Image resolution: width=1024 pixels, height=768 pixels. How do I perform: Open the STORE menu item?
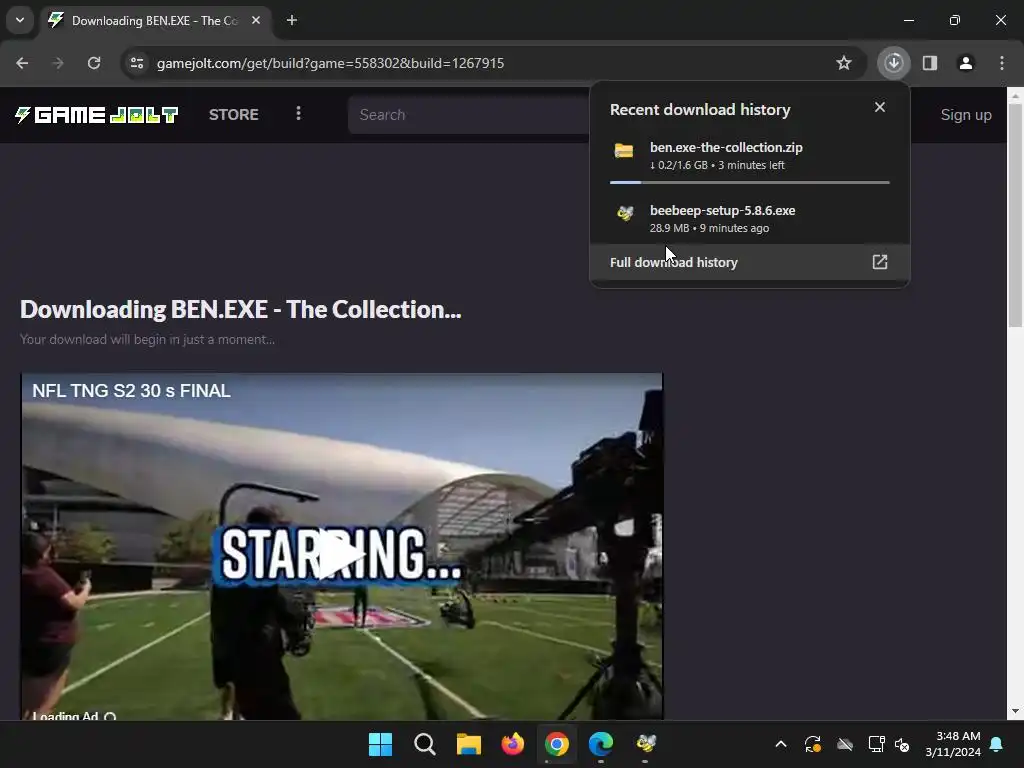click(x=234, y=115)
